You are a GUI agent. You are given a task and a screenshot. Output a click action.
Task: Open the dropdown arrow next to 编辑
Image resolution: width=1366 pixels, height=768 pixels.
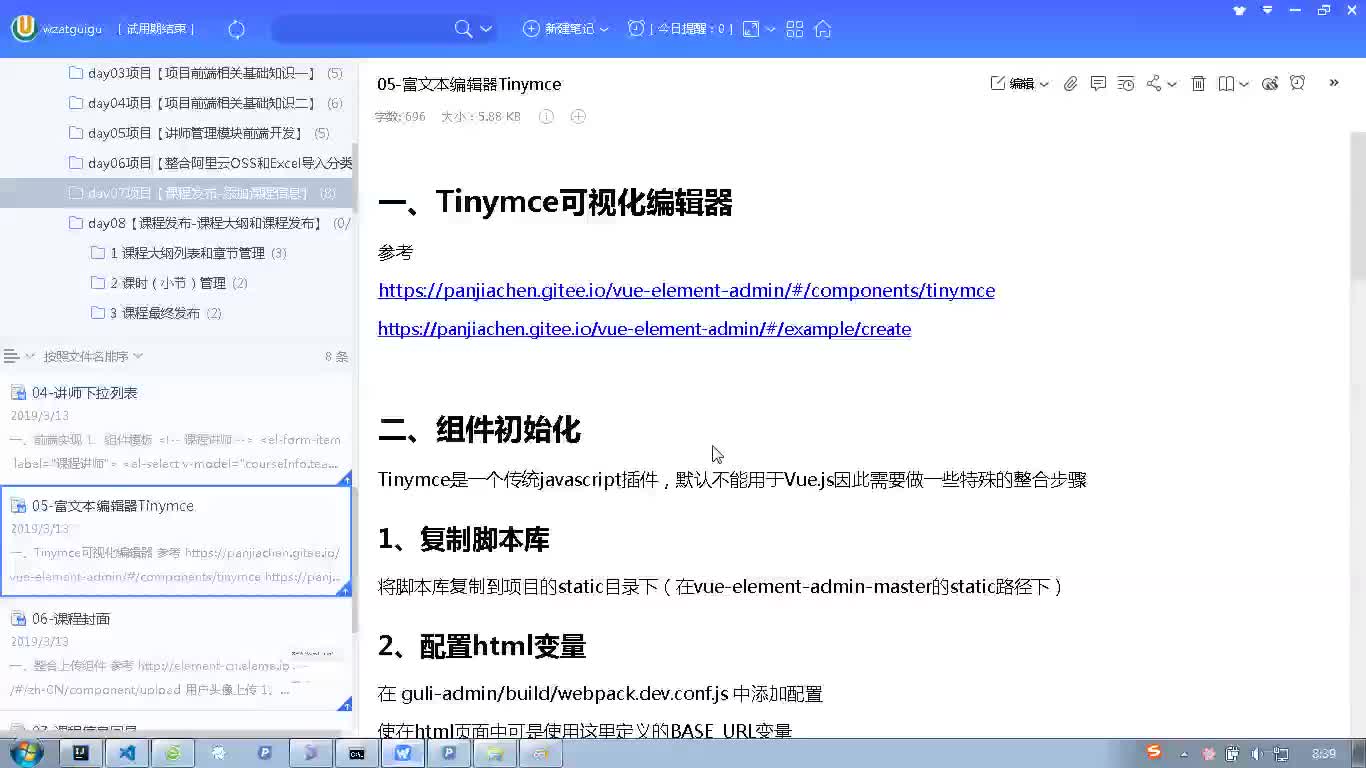[x=1044, y=84]
